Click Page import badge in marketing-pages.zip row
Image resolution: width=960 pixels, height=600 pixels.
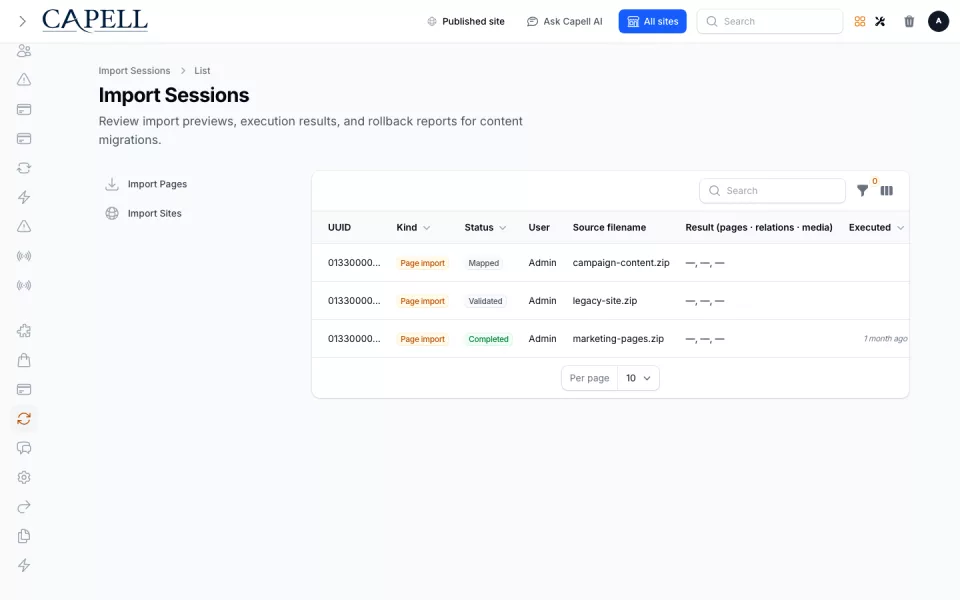[x=422, y=339]
